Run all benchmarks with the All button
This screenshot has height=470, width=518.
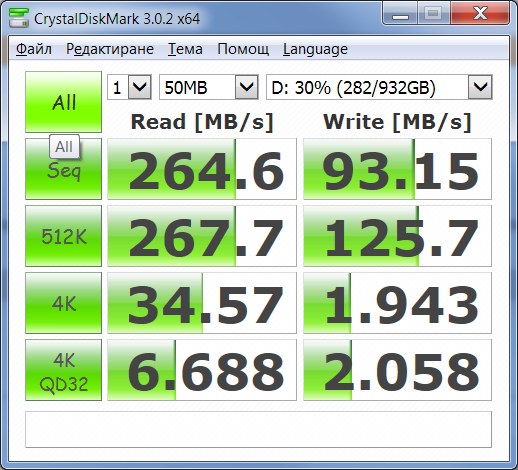[x=63, y=102]
